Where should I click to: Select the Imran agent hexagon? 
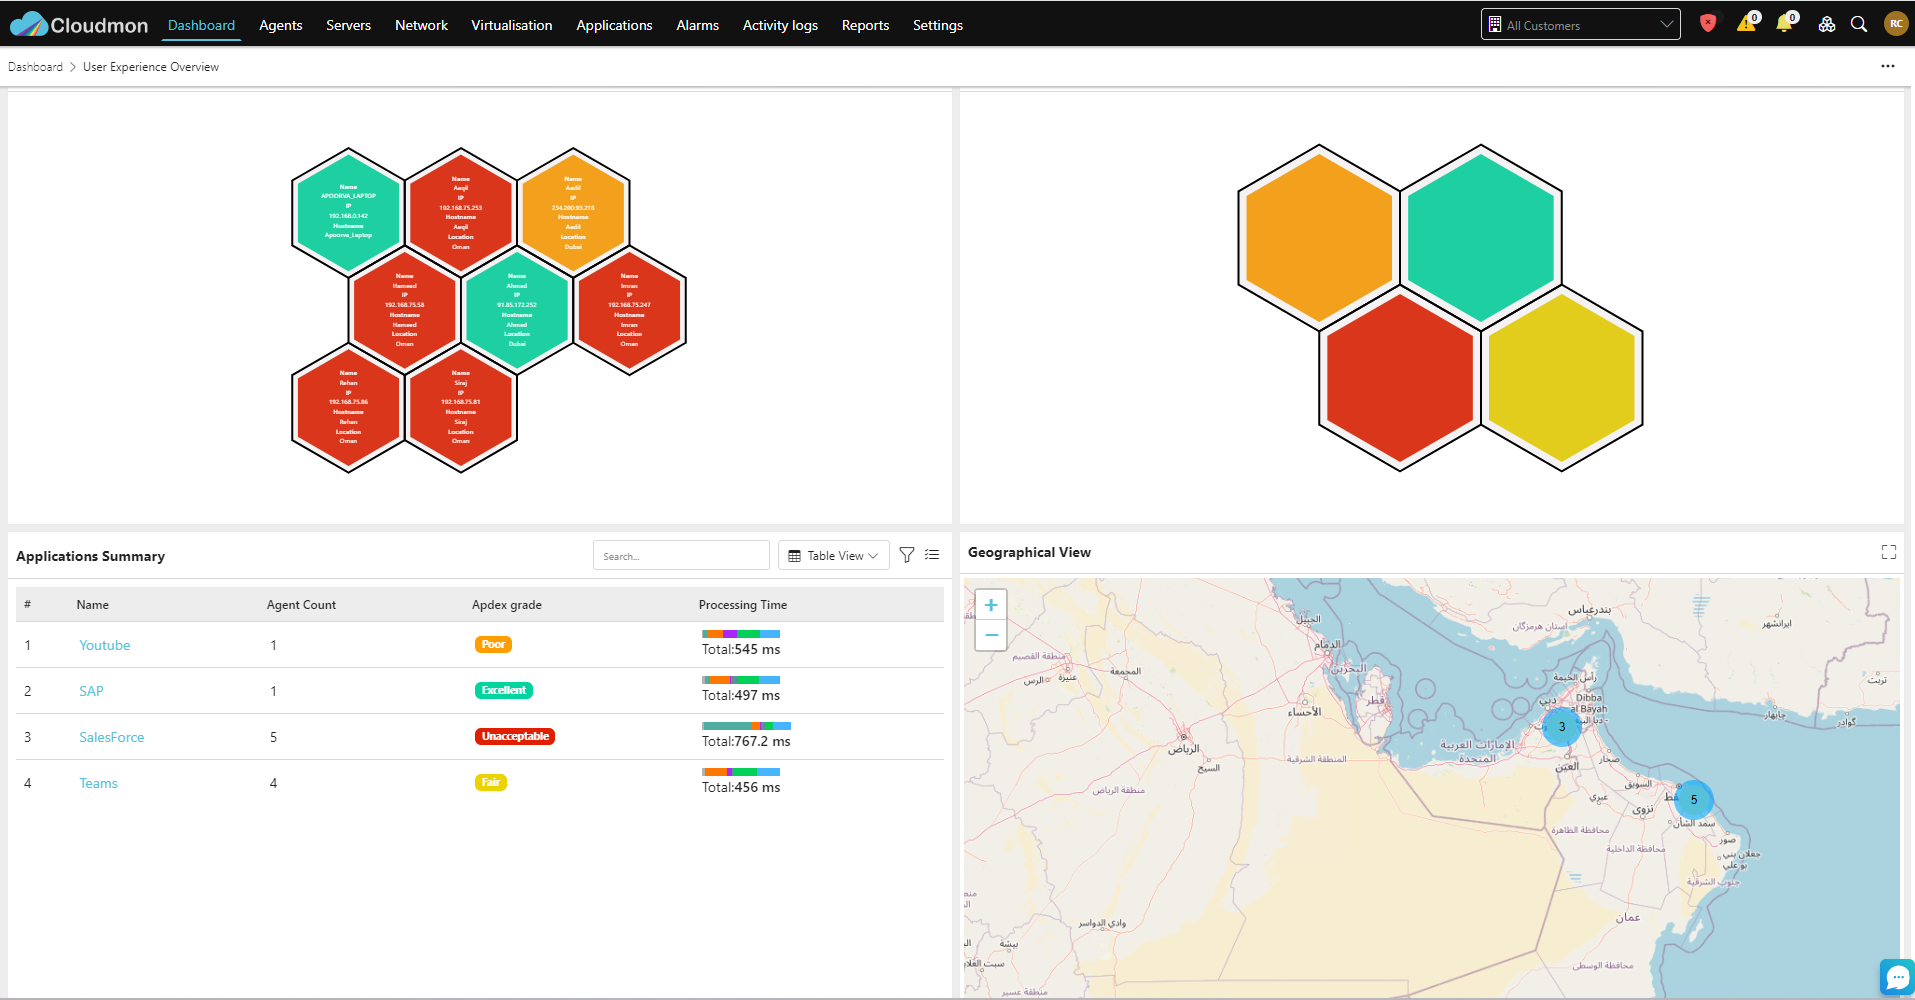point(629,309)
